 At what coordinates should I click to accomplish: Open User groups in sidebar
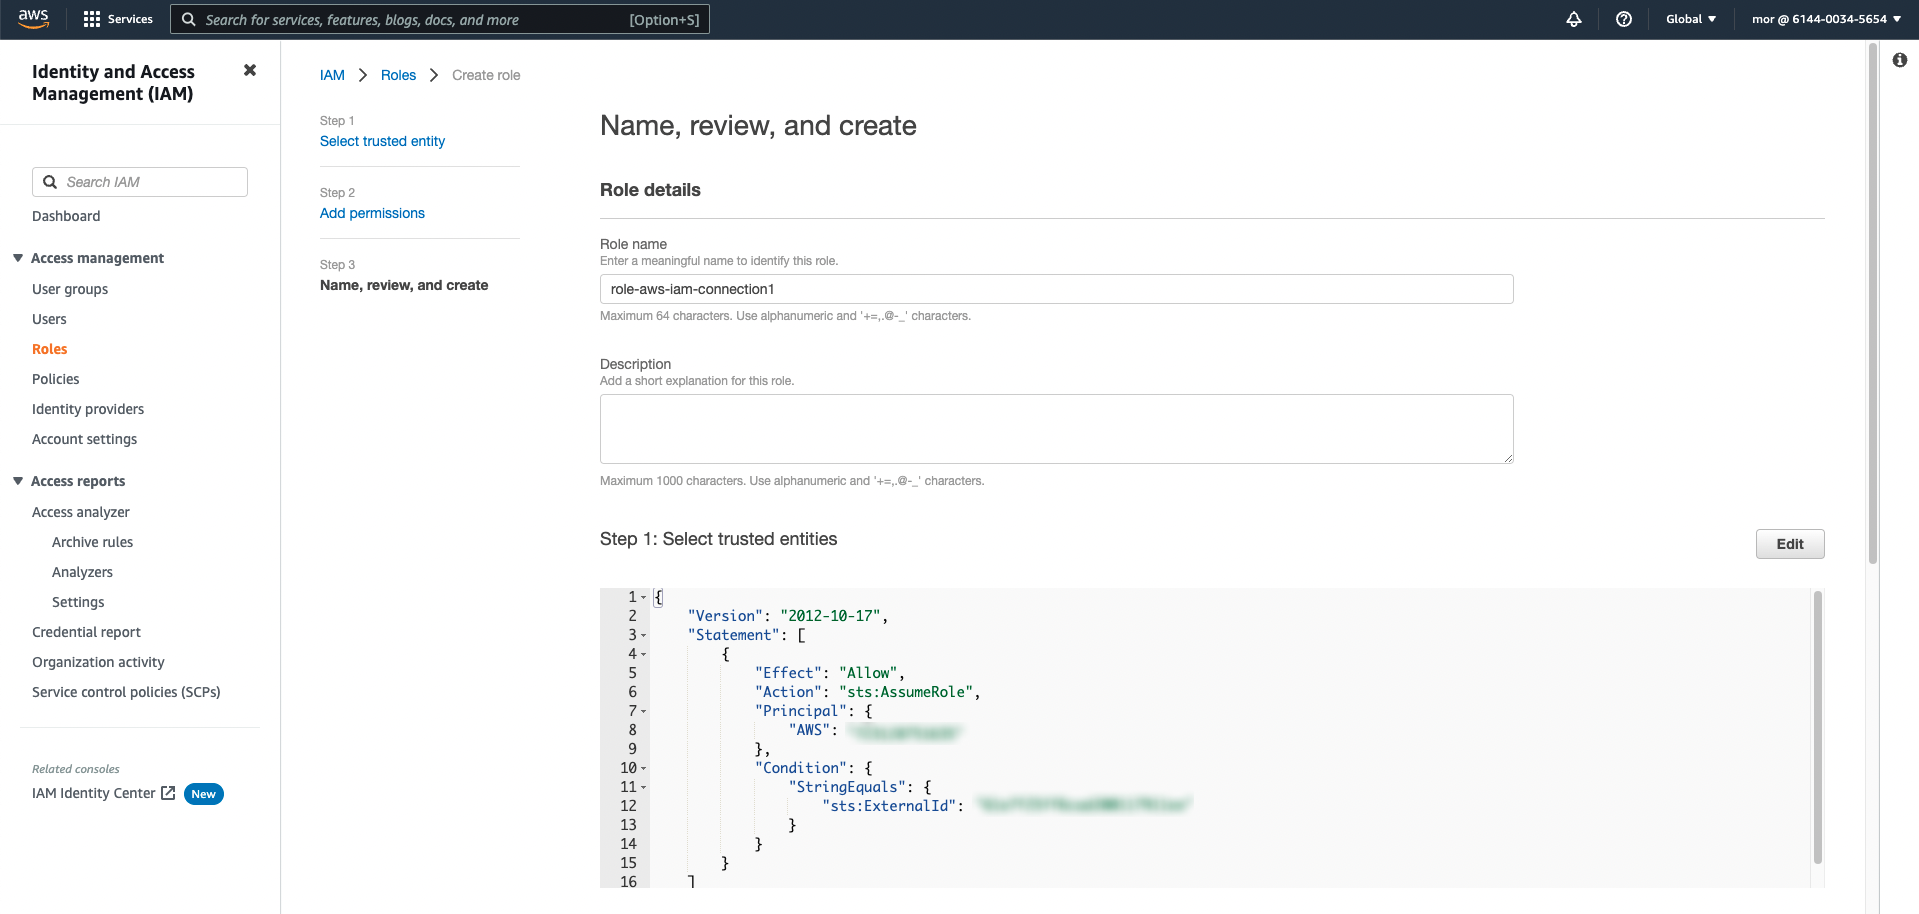70,289
